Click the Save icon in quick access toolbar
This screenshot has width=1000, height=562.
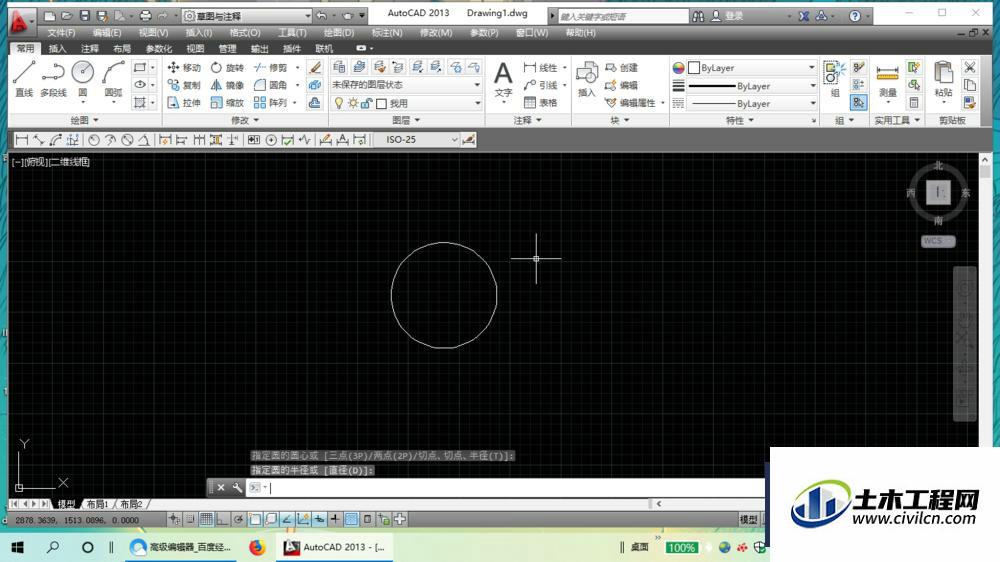tap(84, 15)
